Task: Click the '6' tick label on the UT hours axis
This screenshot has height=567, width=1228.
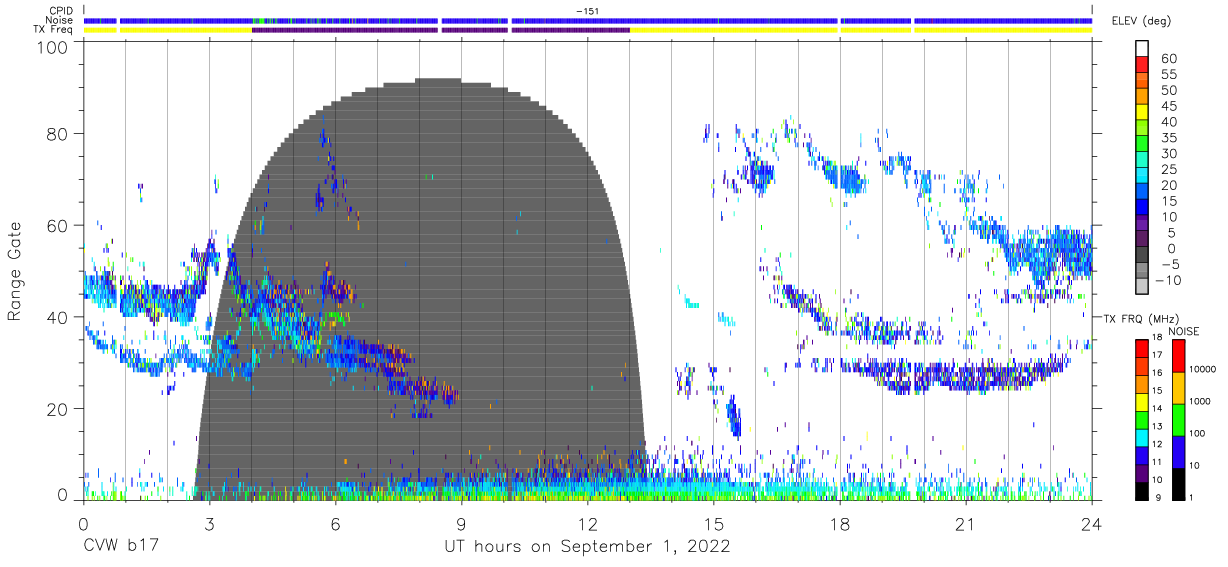Action: [335, 523]
